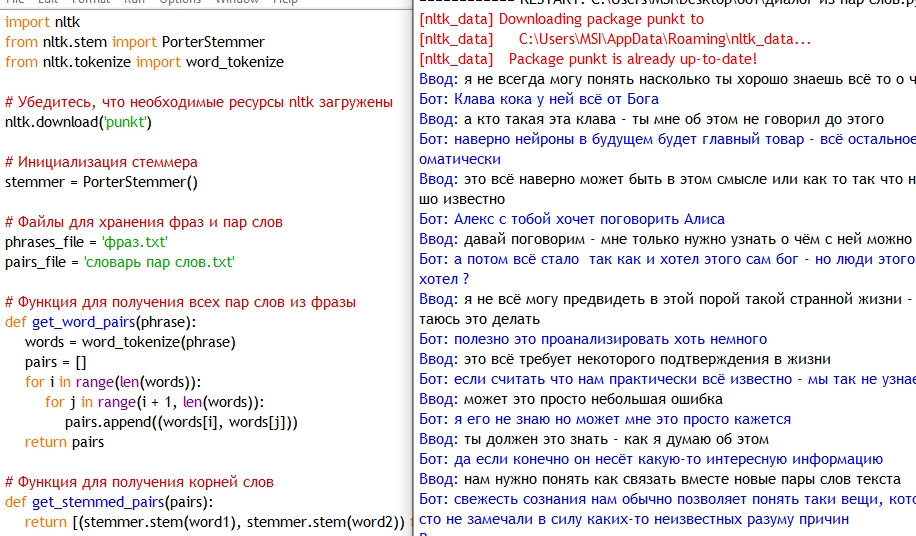Place cursor on 'stemmer = PorterStemmer()' line

pos(102,182)
